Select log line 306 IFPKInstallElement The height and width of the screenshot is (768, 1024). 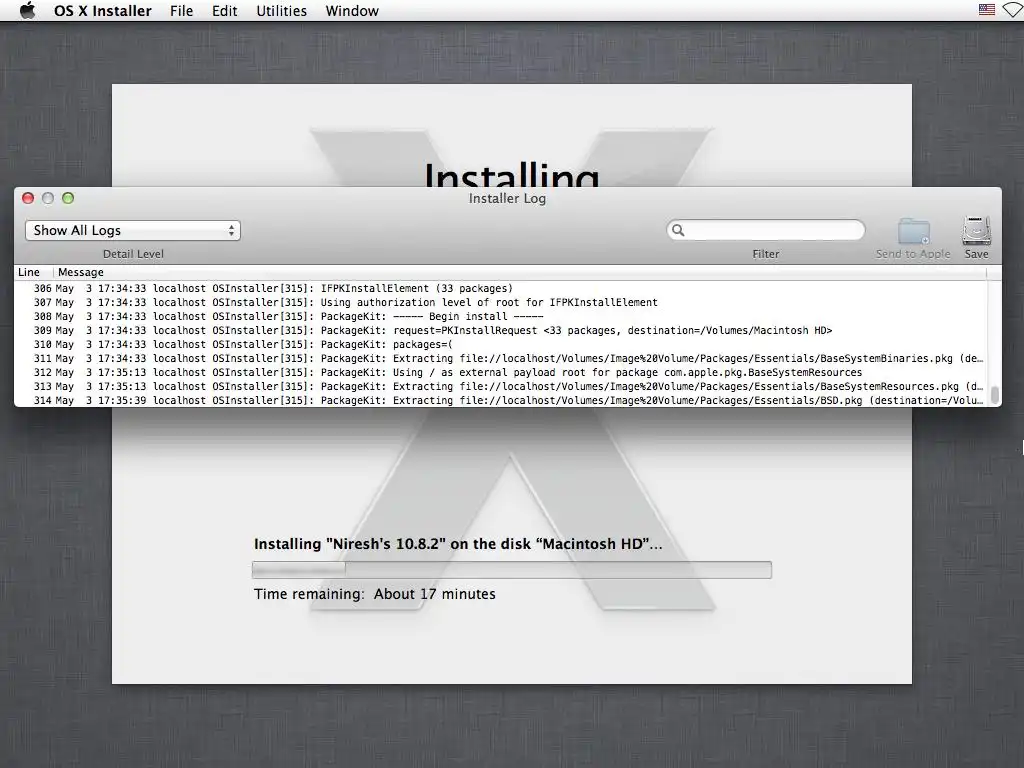click(500, 288)
